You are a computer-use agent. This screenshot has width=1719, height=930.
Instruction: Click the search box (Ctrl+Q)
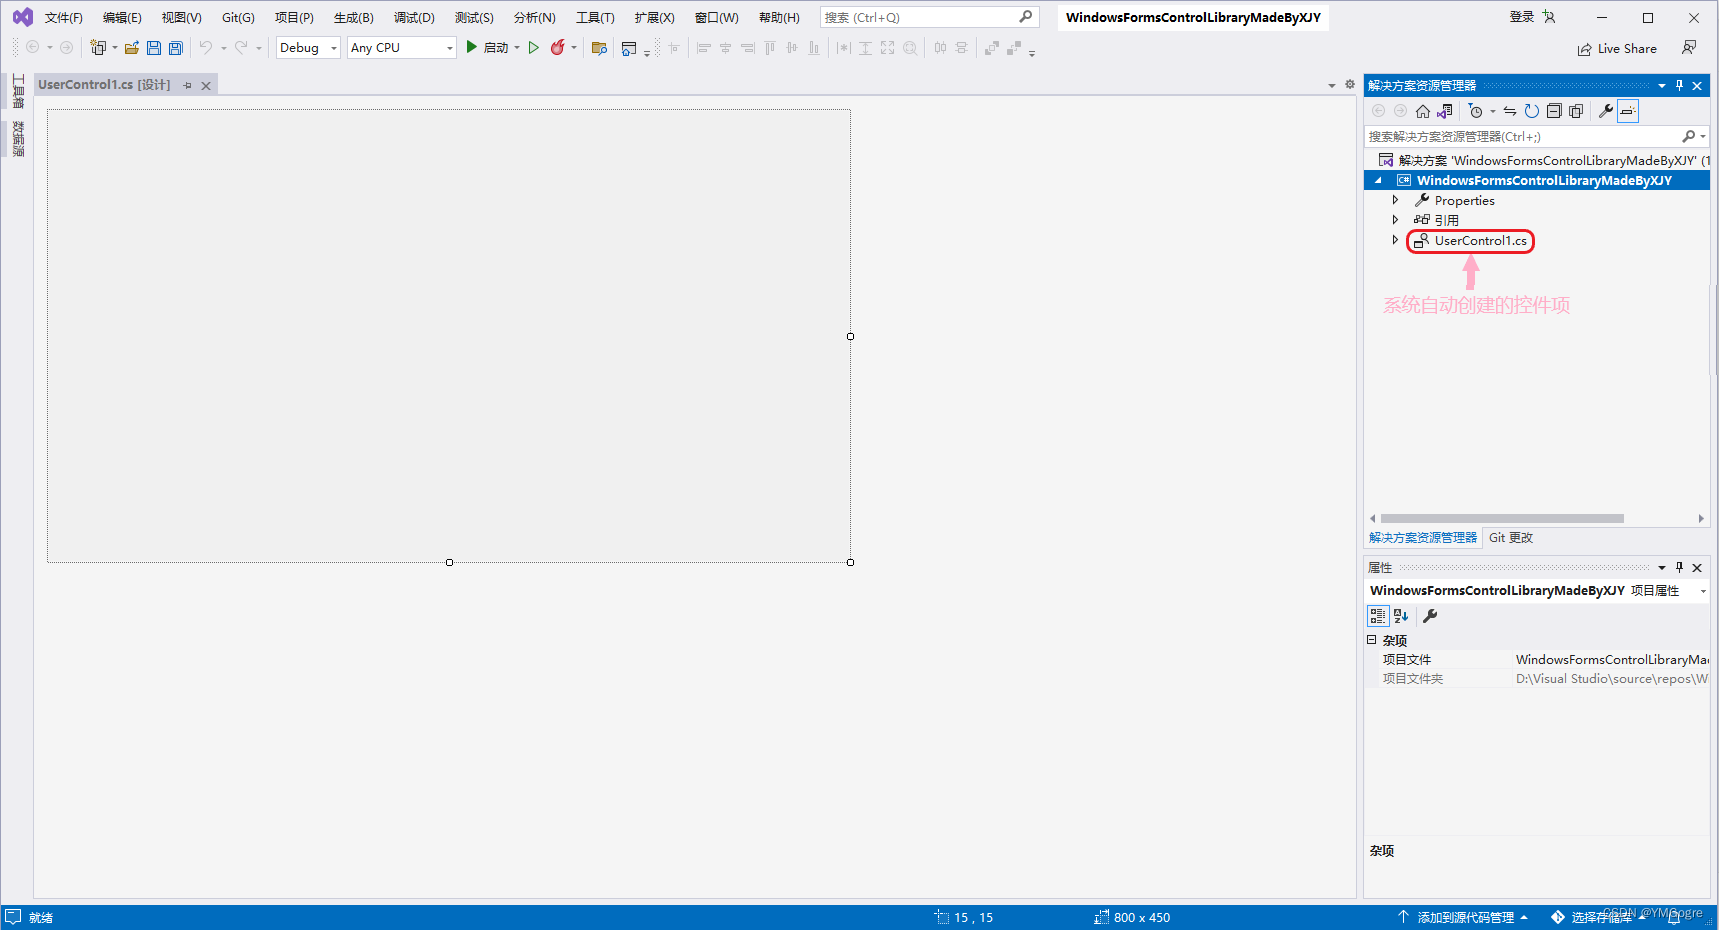click(x=929, y=17)
